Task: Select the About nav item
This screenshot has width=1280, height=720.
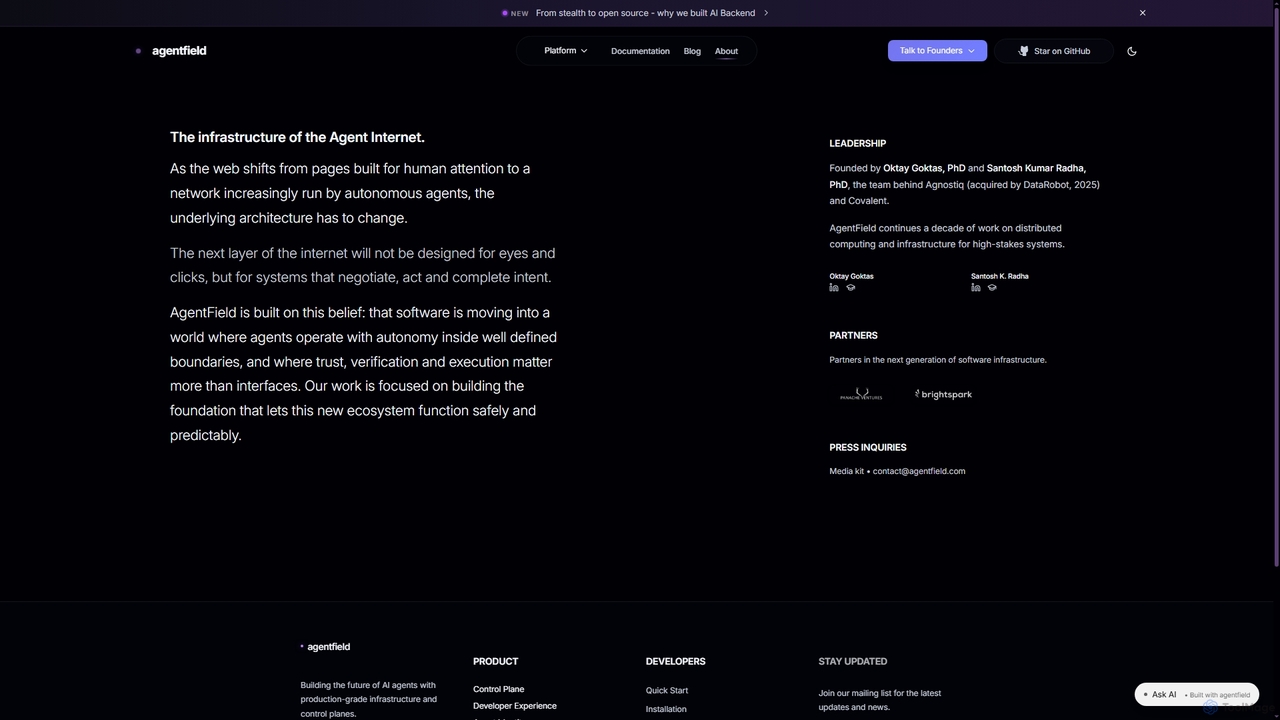Action: pos(726,51)
